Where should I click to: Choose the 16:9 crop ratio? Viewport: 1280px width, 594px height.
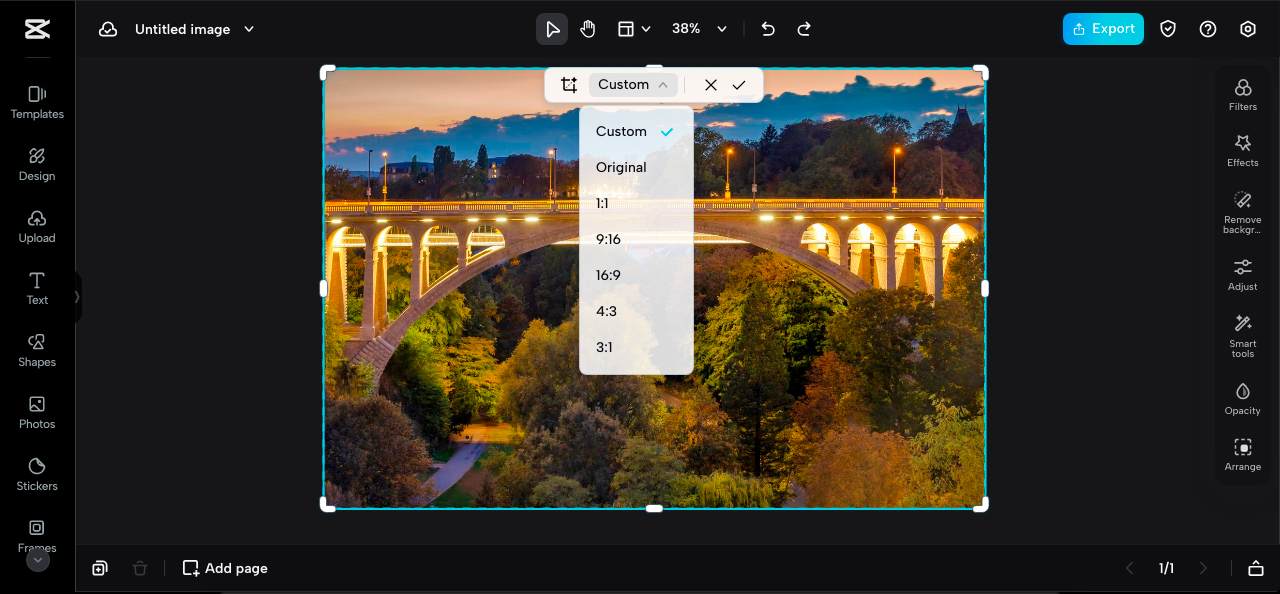pos(636,275)
